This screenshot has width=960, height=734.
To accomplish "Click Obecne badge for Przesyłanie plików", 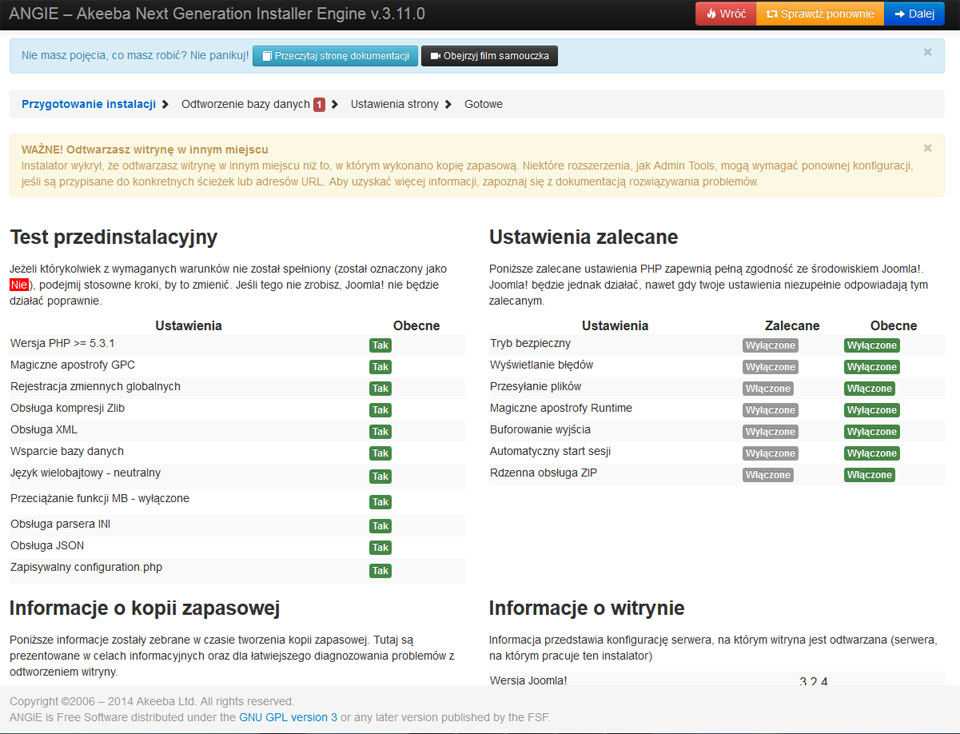I will (x=869, y=388).
